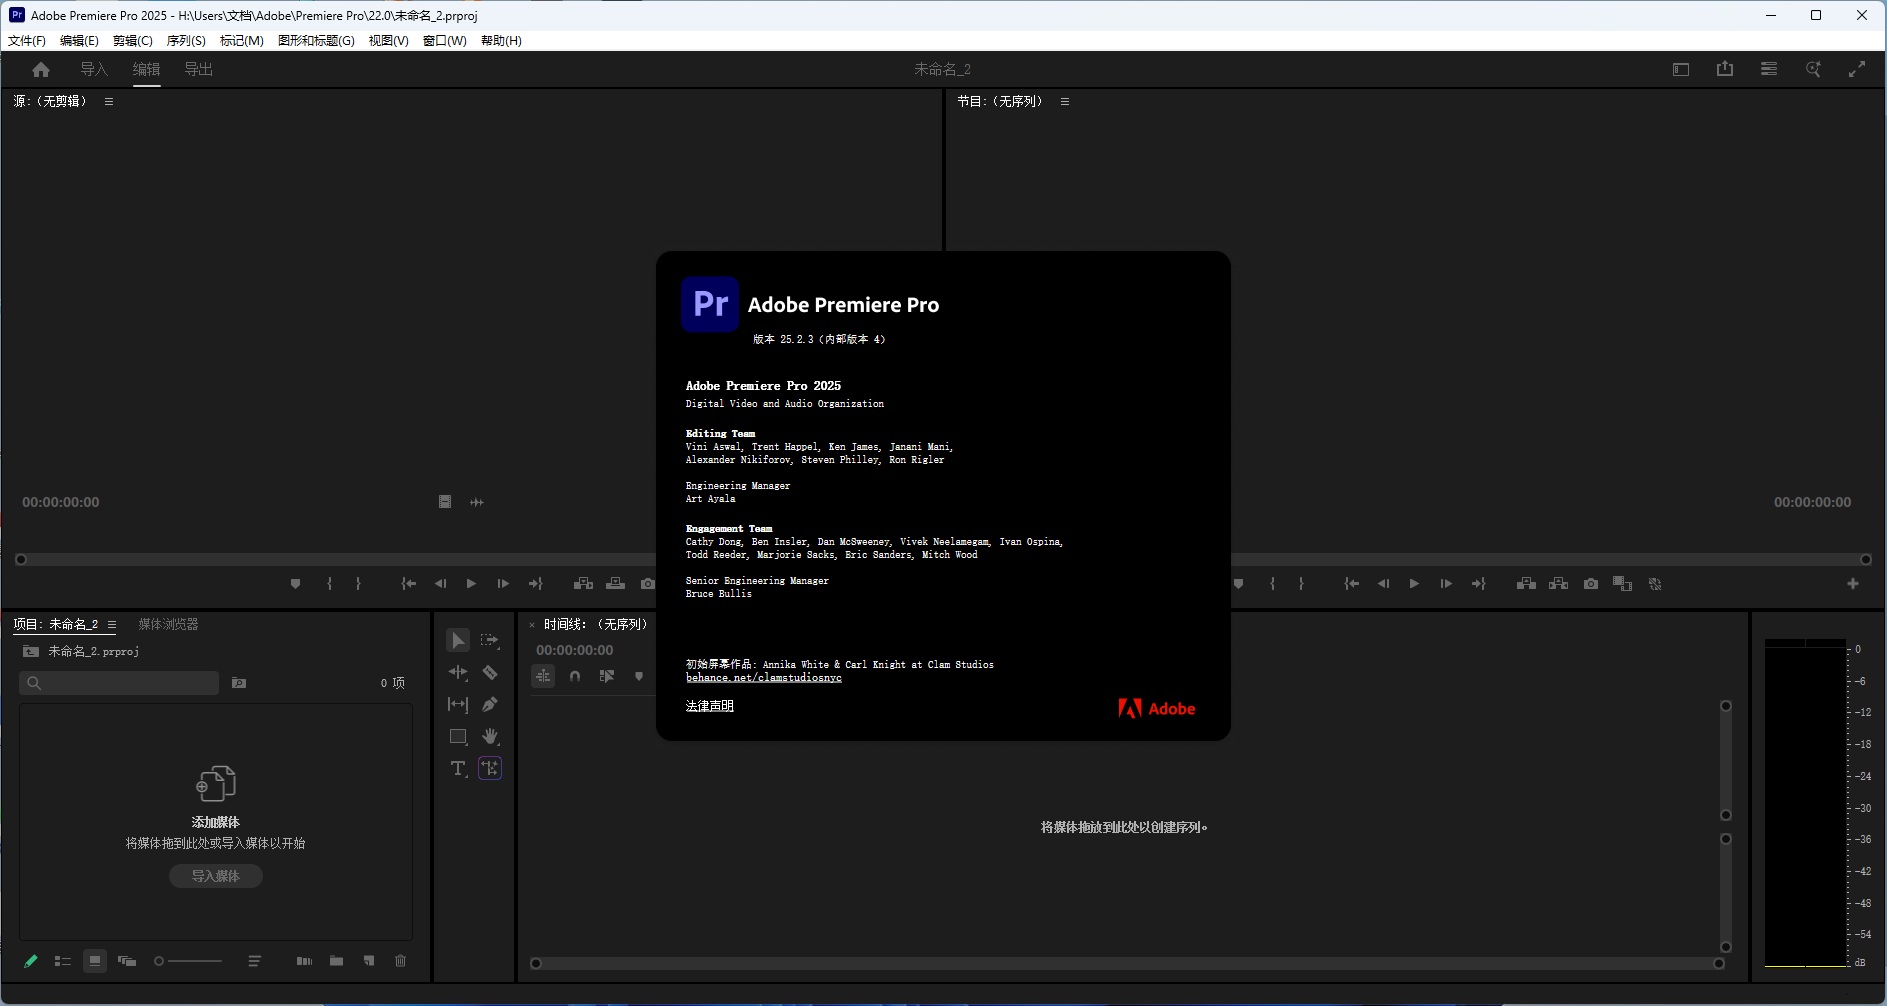Go to the Home screen icon

tap(41, 69)
